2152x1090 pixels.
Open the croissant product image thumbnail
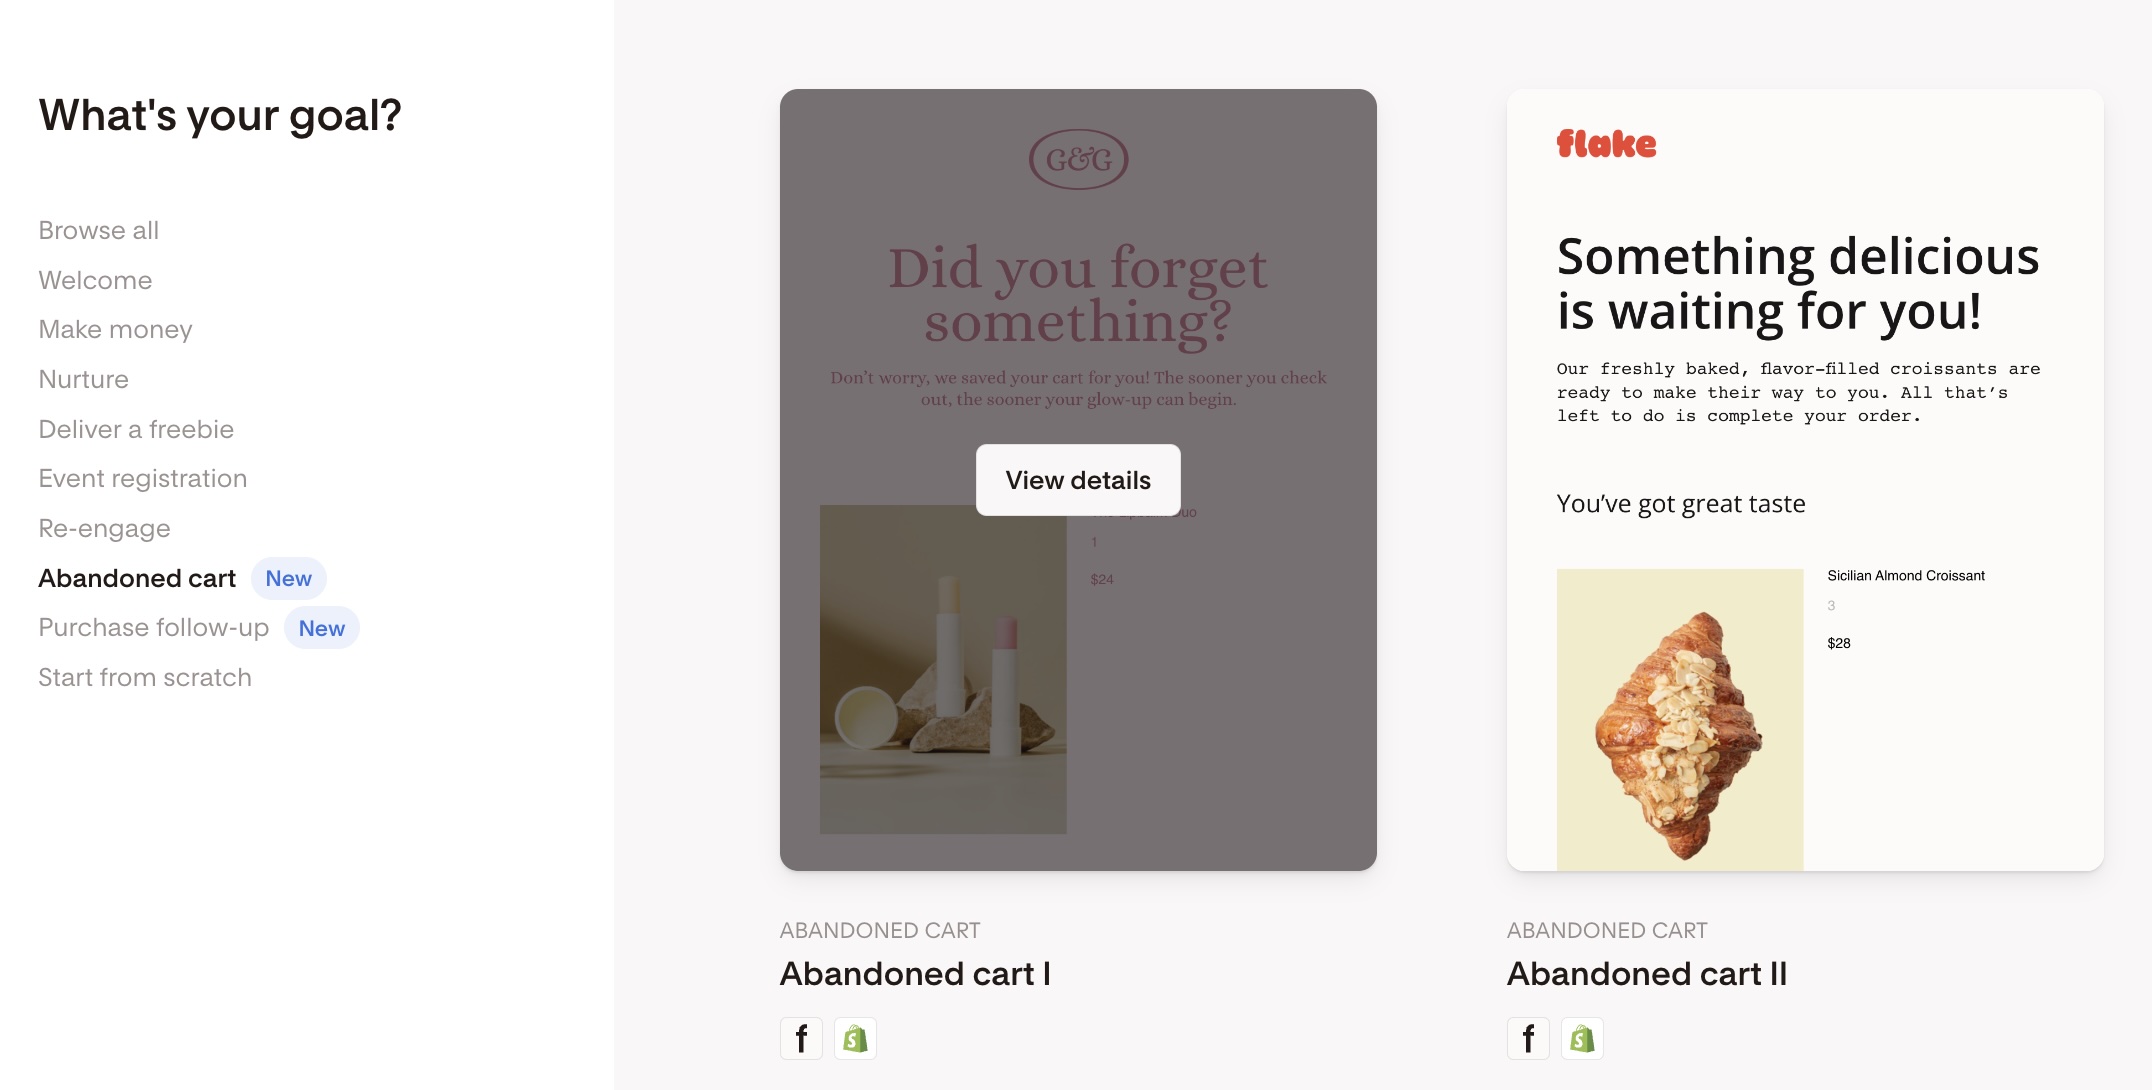click(1680, 719)
